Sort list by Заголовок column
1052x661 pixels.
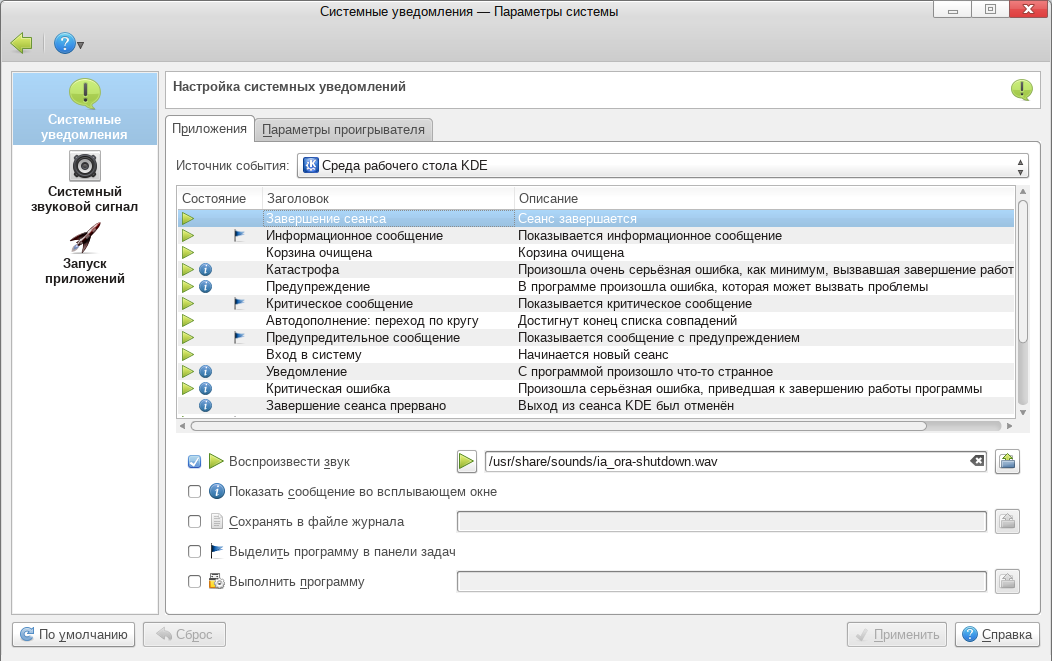tap(388, 199)
